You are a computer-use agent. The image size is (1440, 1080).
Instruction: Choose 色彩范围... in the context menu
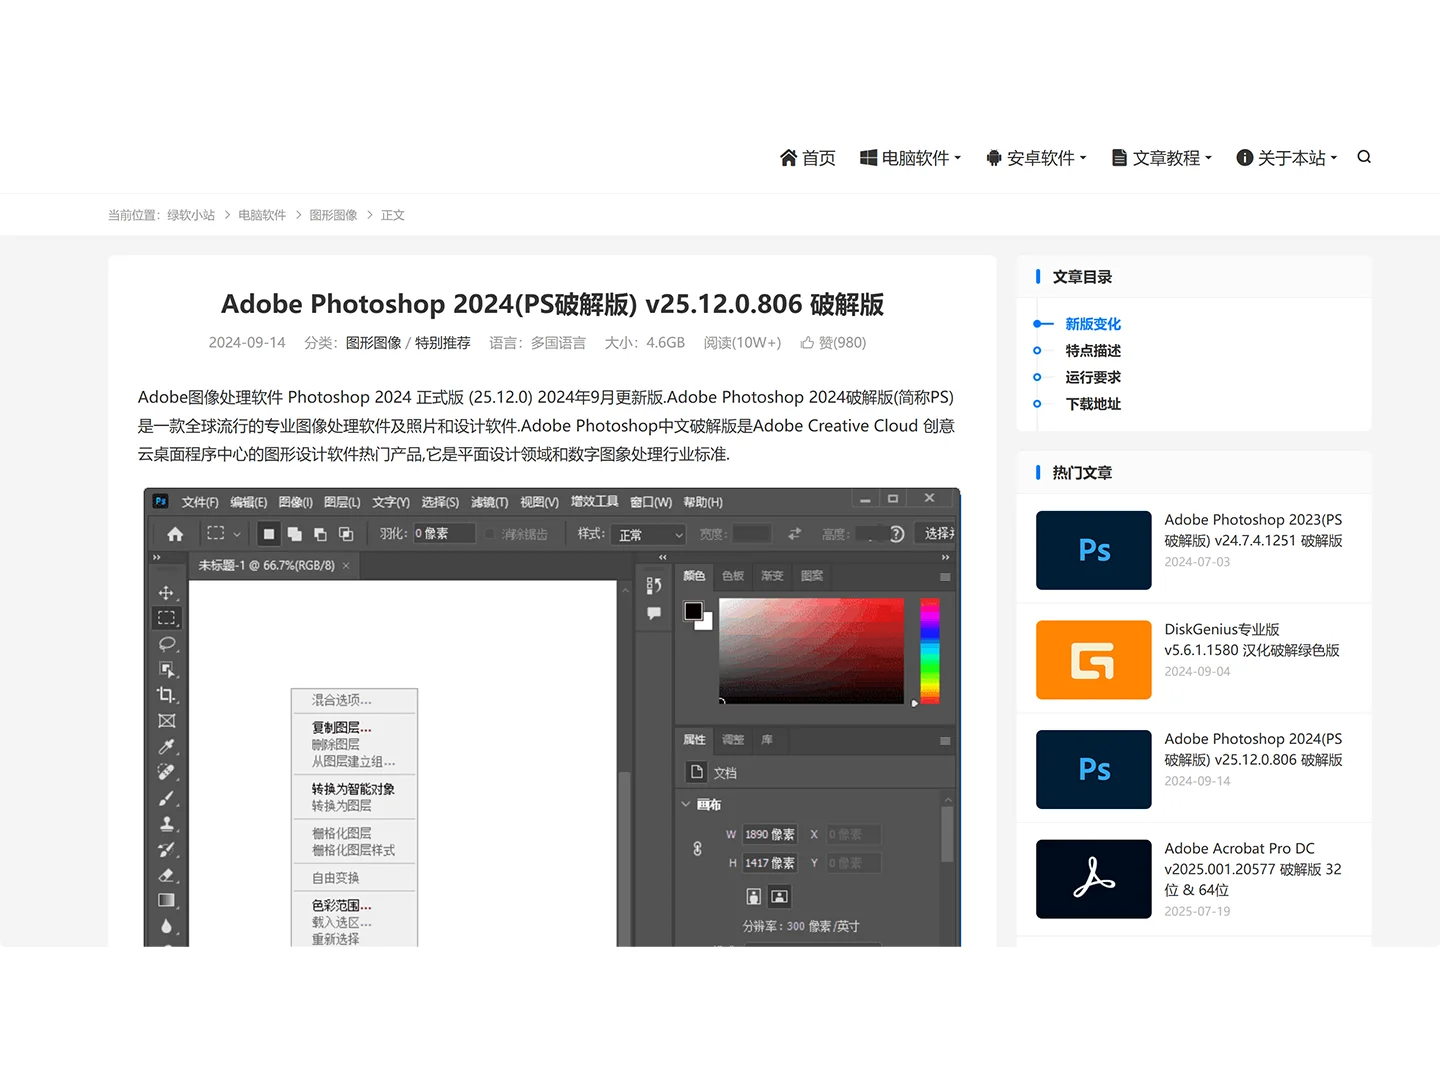coord(342,906)
